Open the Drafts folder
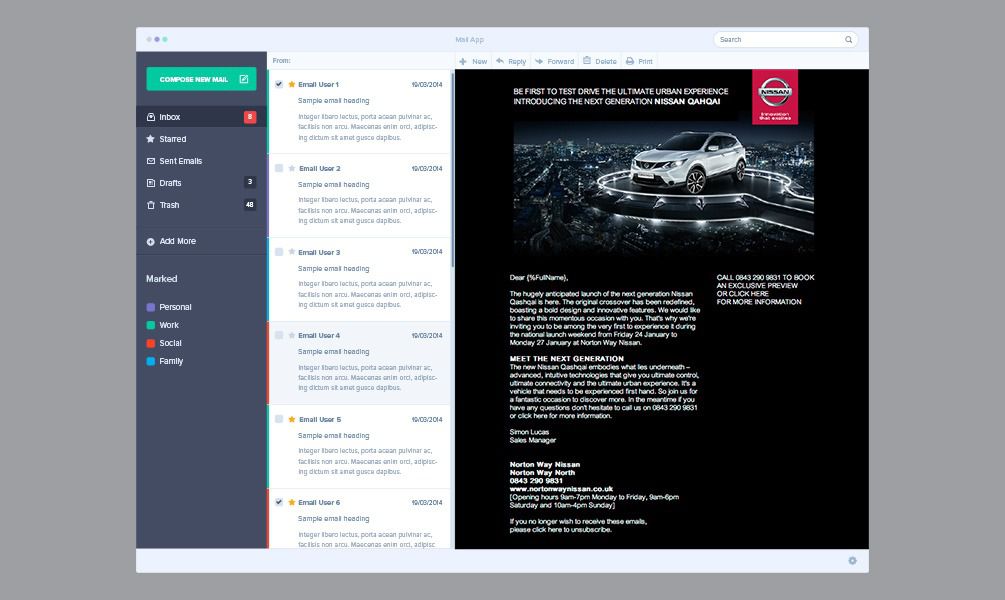1005x600 pixels. tap(201, 183)
